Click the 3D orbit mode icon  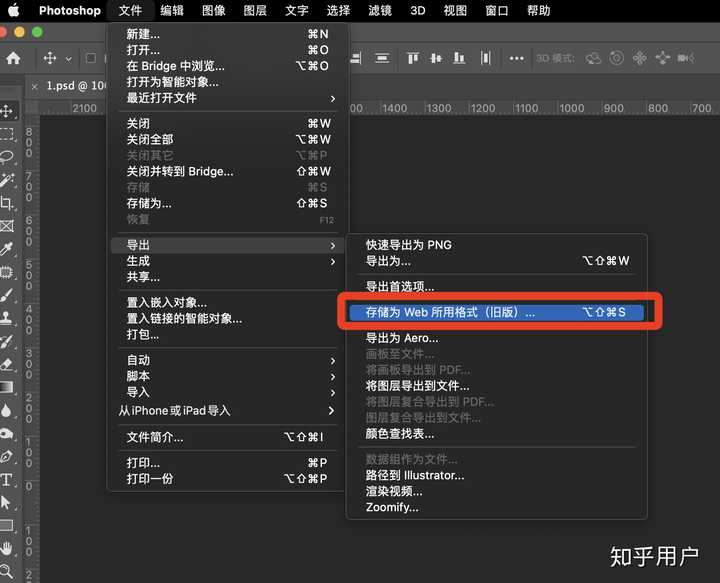[593, 58]
